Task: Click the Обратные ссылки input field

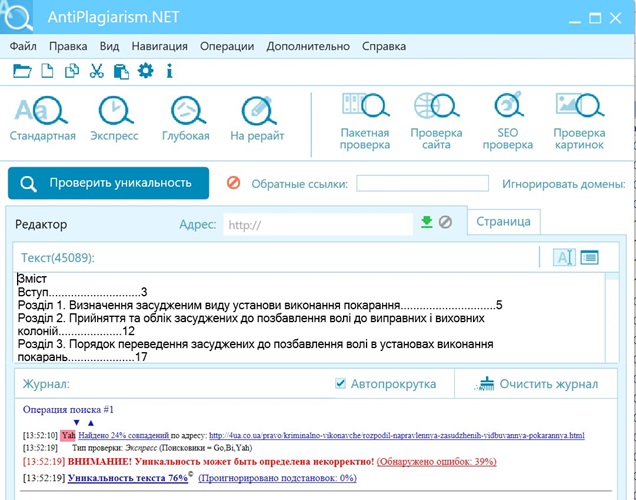Action: (x=422, y=183)
